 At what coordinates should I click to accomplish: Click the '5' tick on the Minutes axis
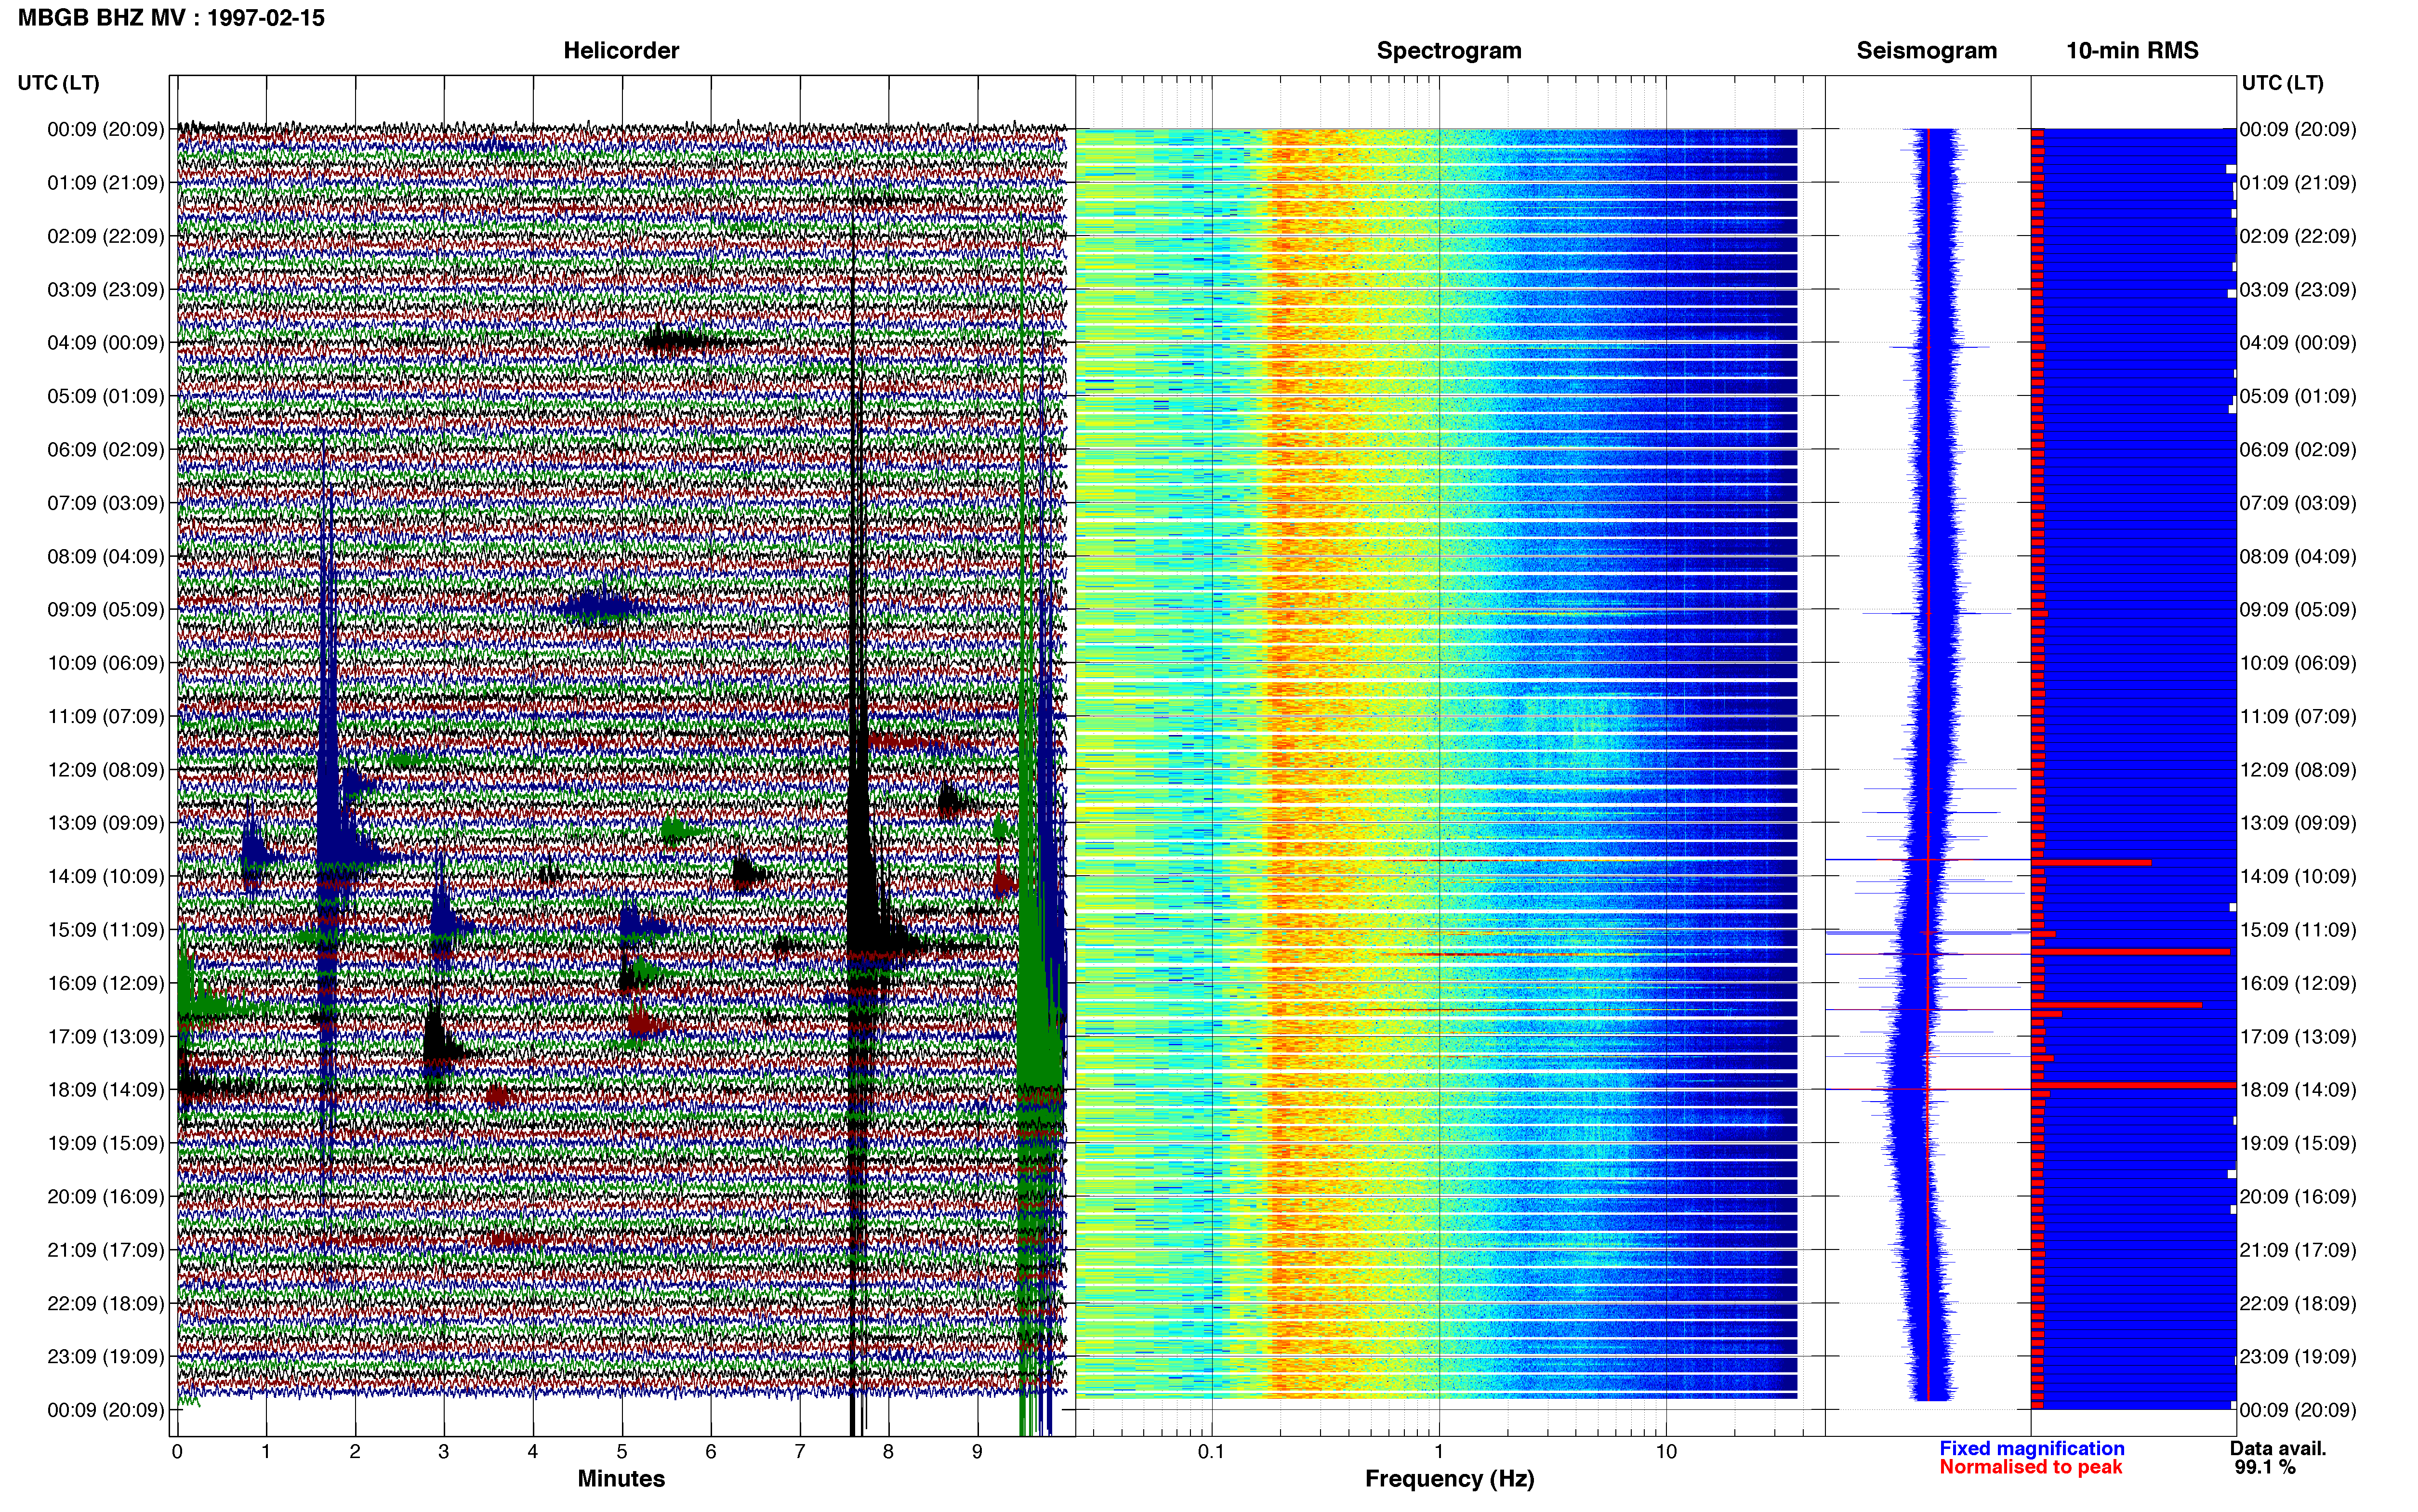622,1452
